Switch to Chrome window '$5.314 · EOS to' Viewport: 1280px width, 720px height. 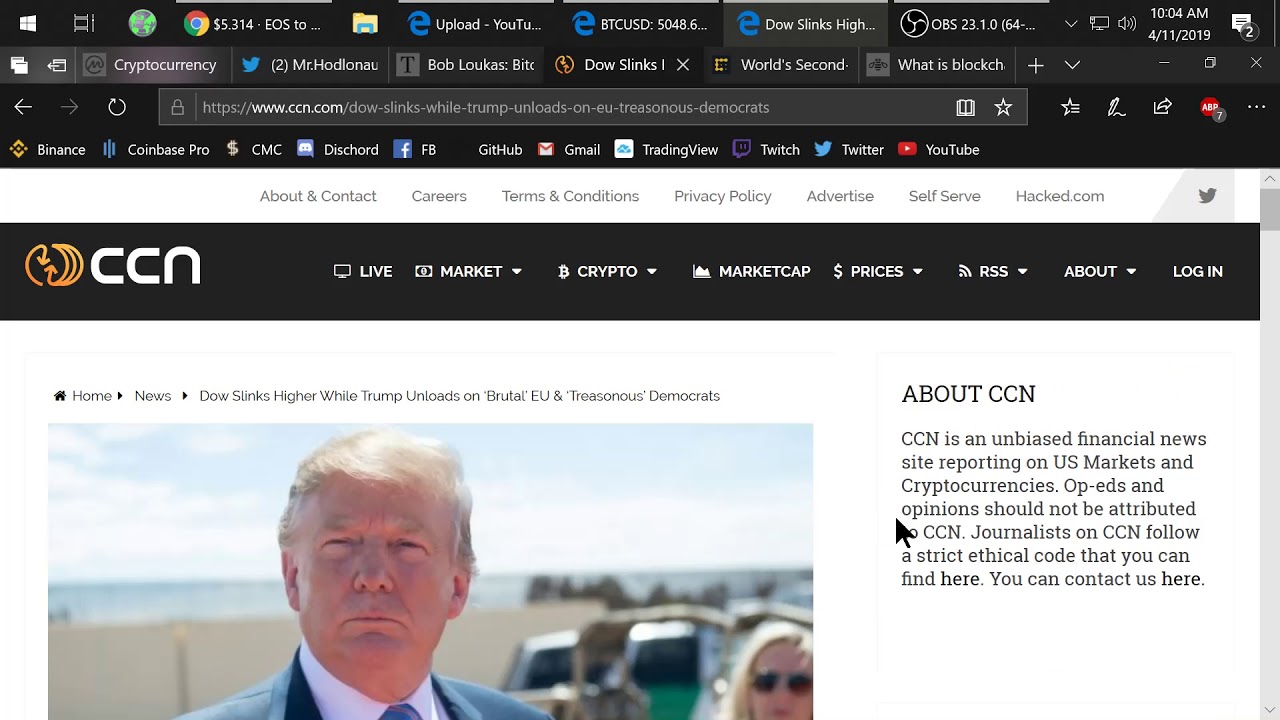(x=253, y=23)
